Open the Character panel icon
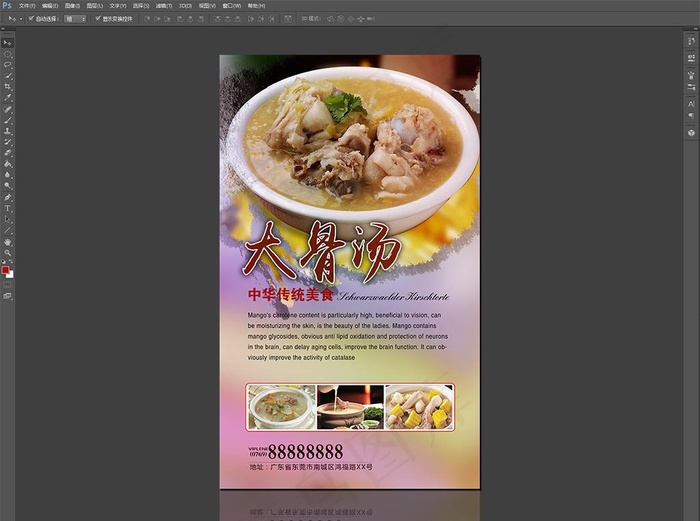The height and width of the screenshot is (521, 700). point(691,104)
